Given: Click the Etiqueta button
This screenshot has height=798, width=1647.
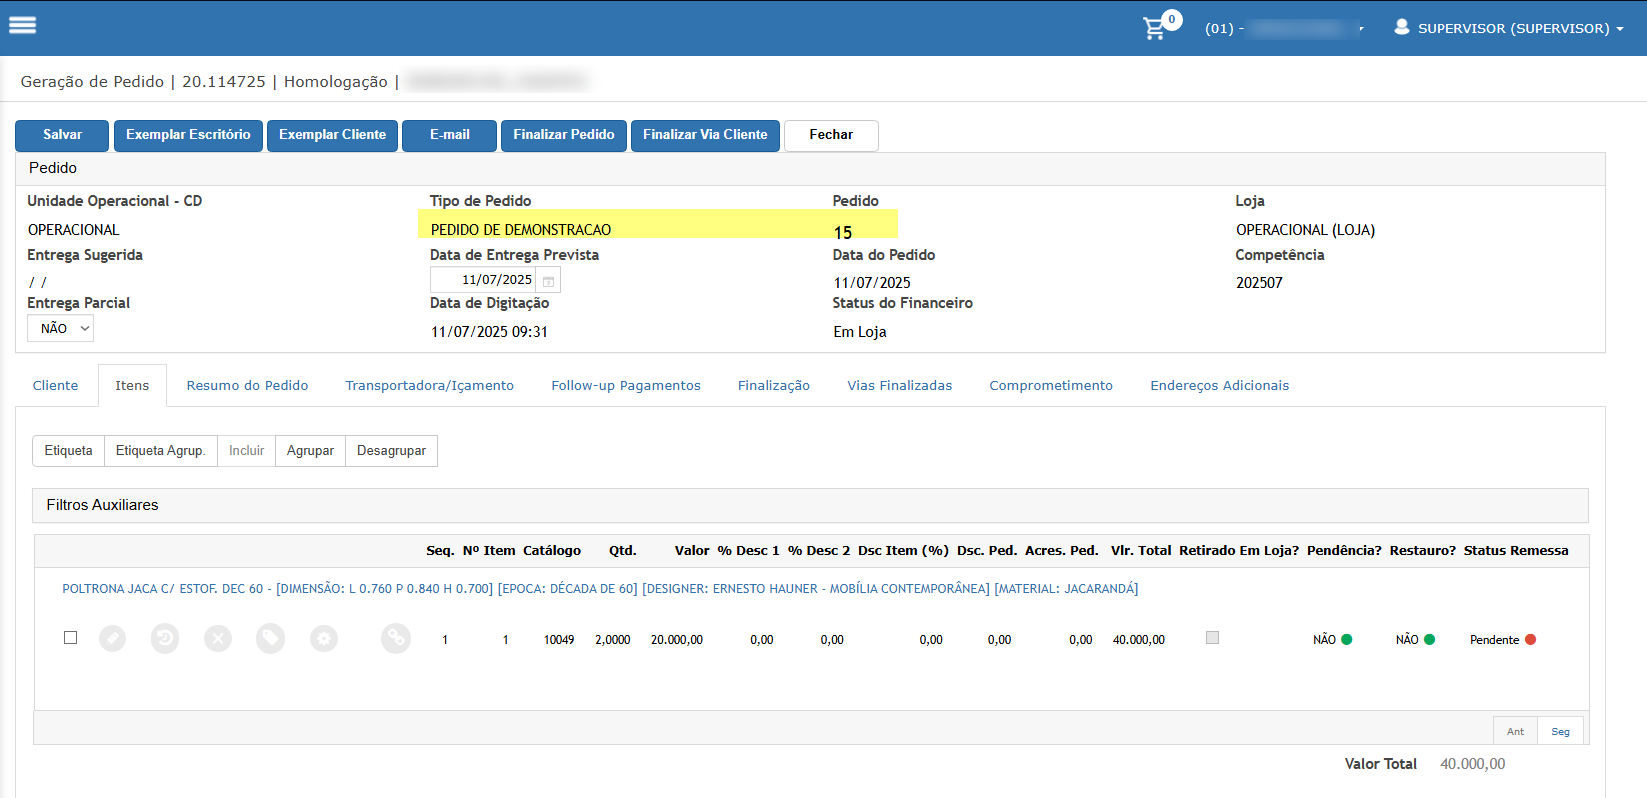Looking at the screenshot, I should (x=68, y=451).
